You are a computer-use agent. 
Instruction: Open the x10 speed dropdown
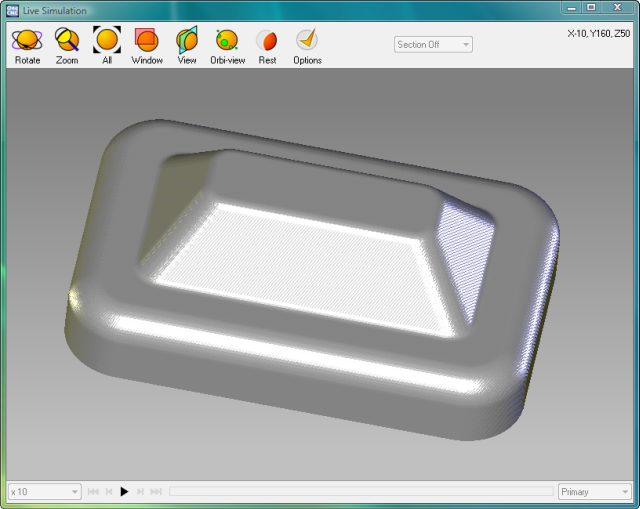pyautogui.click(x=44, y=492)
